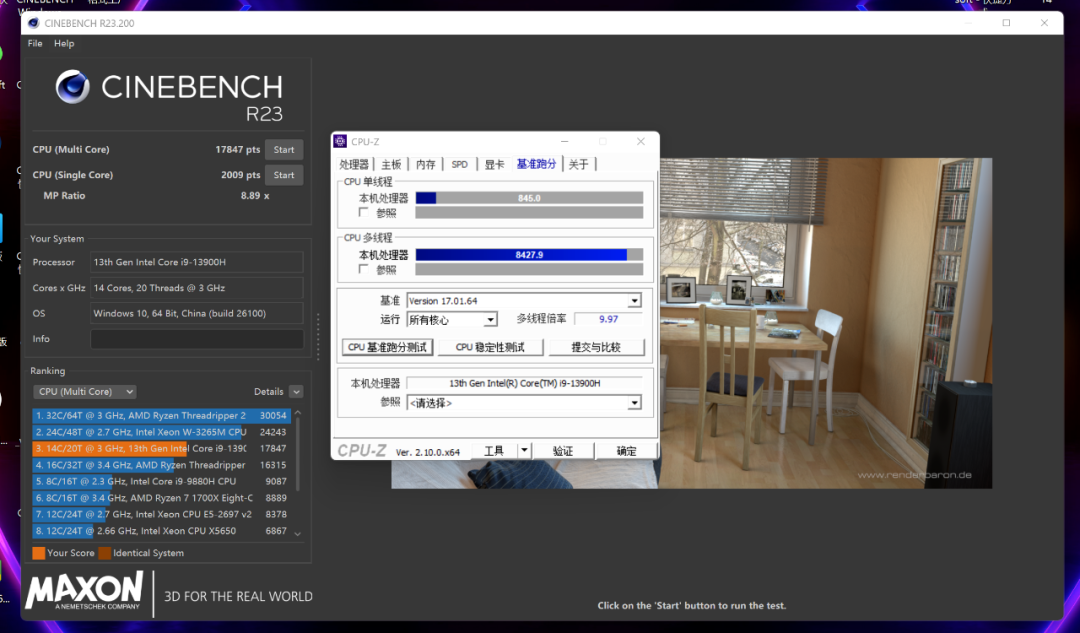Open the CPU (Multi Core) ranking dropdown

pos(84,391)
